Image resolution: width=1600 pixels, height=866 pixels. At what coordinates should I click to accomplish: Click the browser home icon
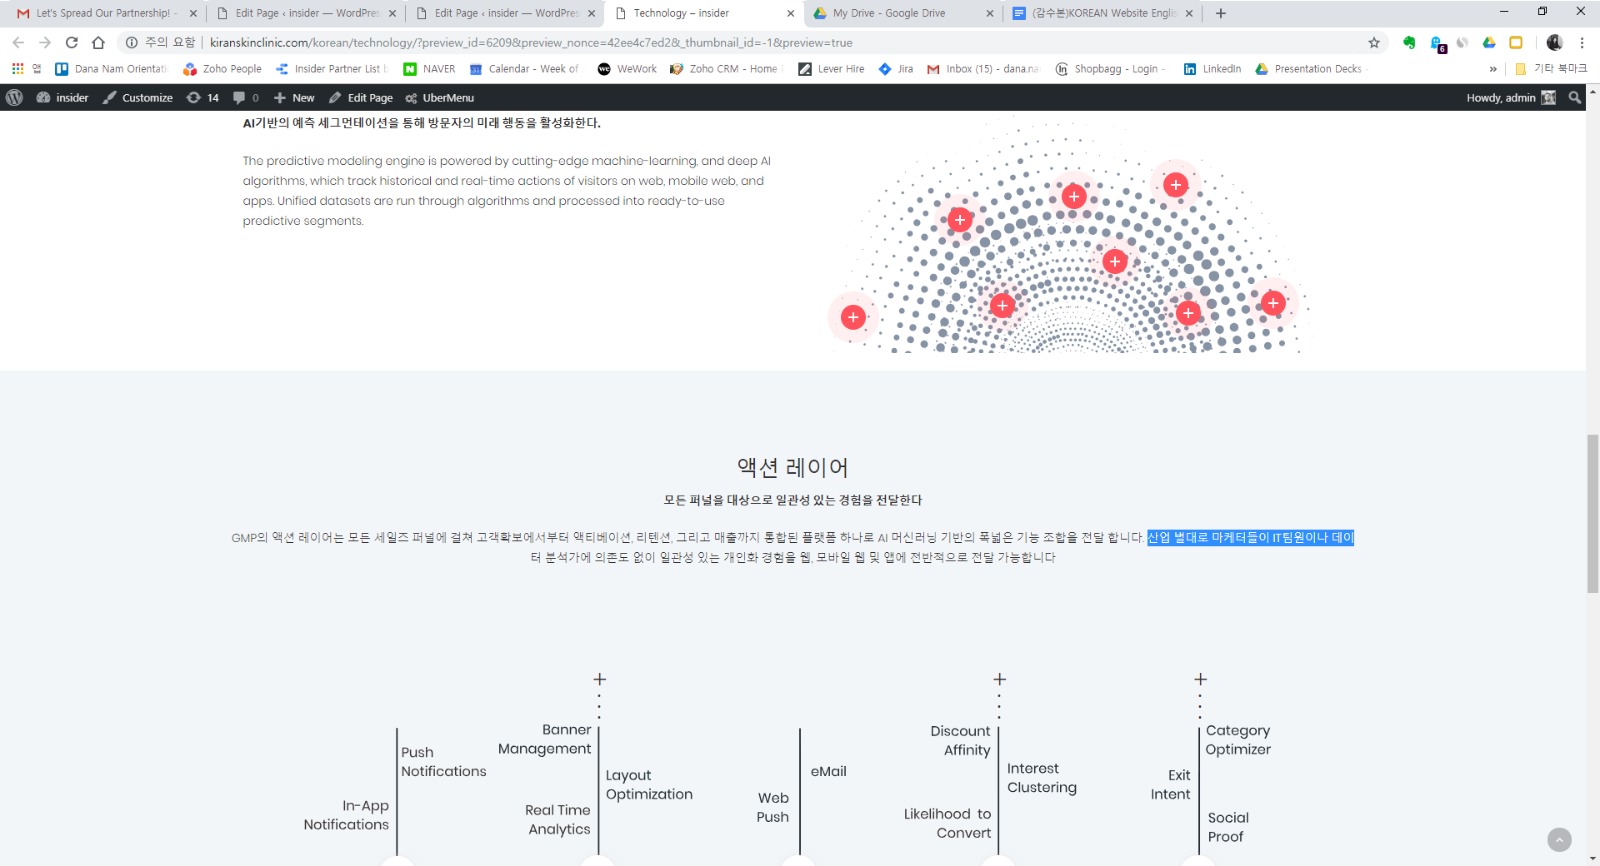(x=98, y=42)
